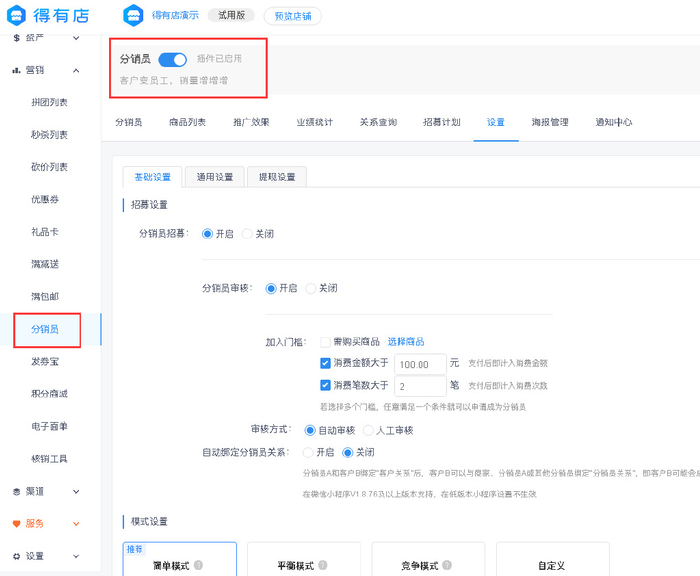The height and width of the screenshot is (576, 700).
Task: Uncheck the 消费笔数大于 checkbox
Action: click(x=325, y=385)
